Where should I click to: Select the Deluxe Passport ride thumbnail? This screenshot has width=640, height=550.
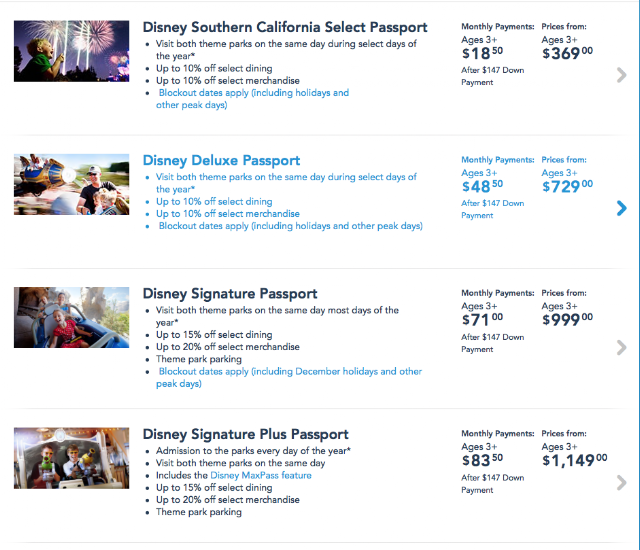click(71, 184)
